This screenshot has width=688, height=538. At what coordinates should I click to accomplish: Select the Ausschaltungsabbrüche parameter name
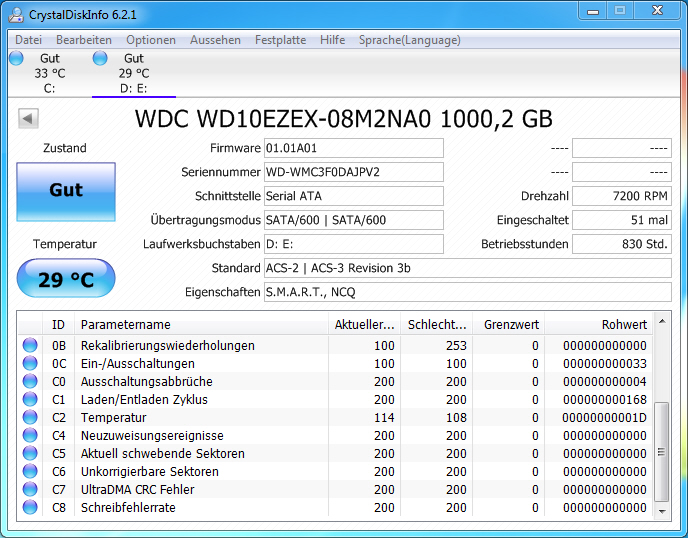(147, 382)
